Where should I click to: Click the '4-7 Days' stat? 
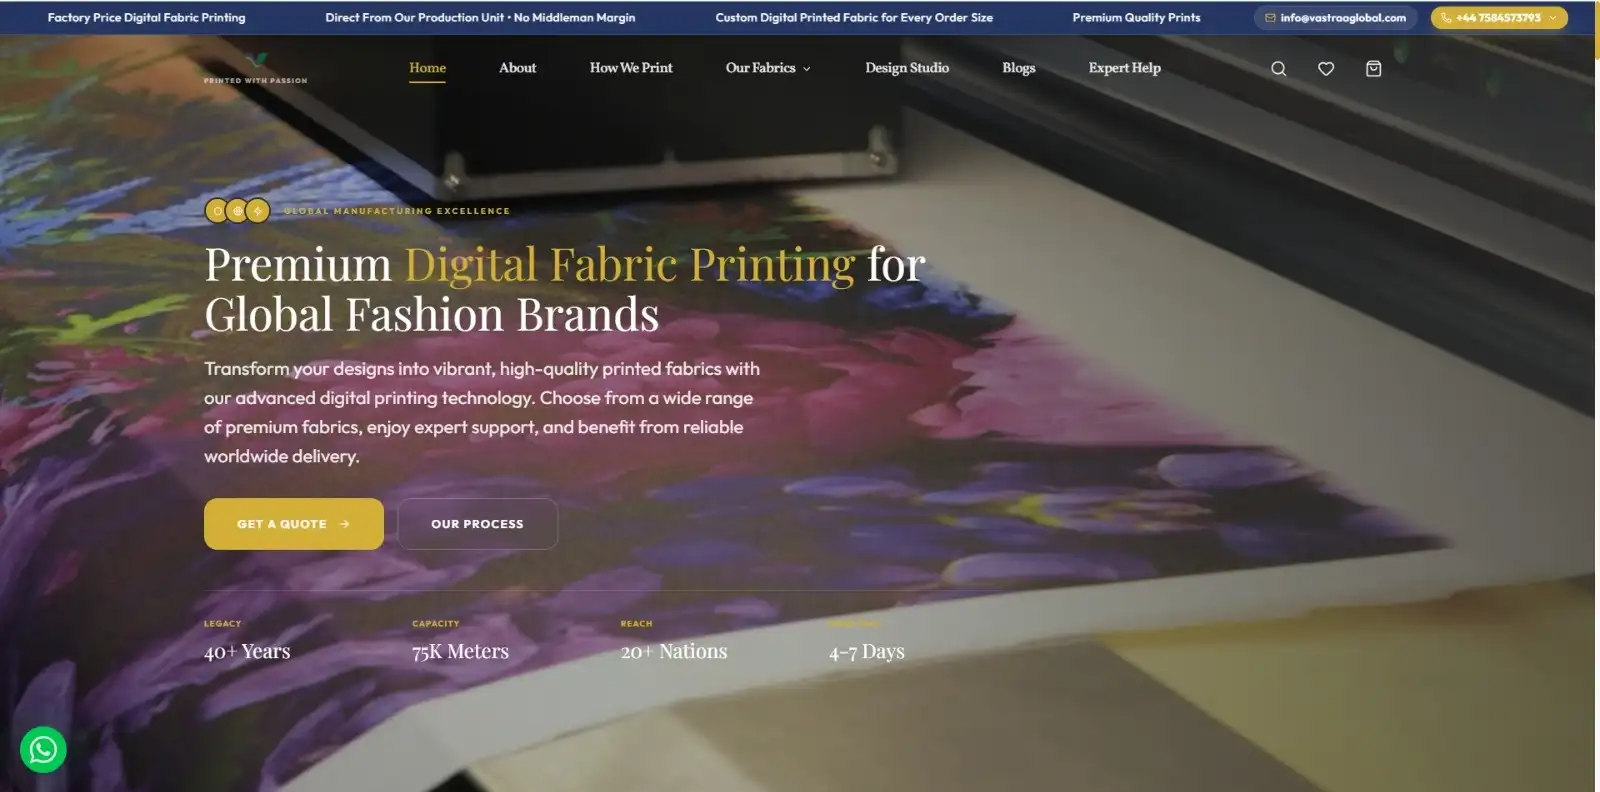(x=866, y=652)
